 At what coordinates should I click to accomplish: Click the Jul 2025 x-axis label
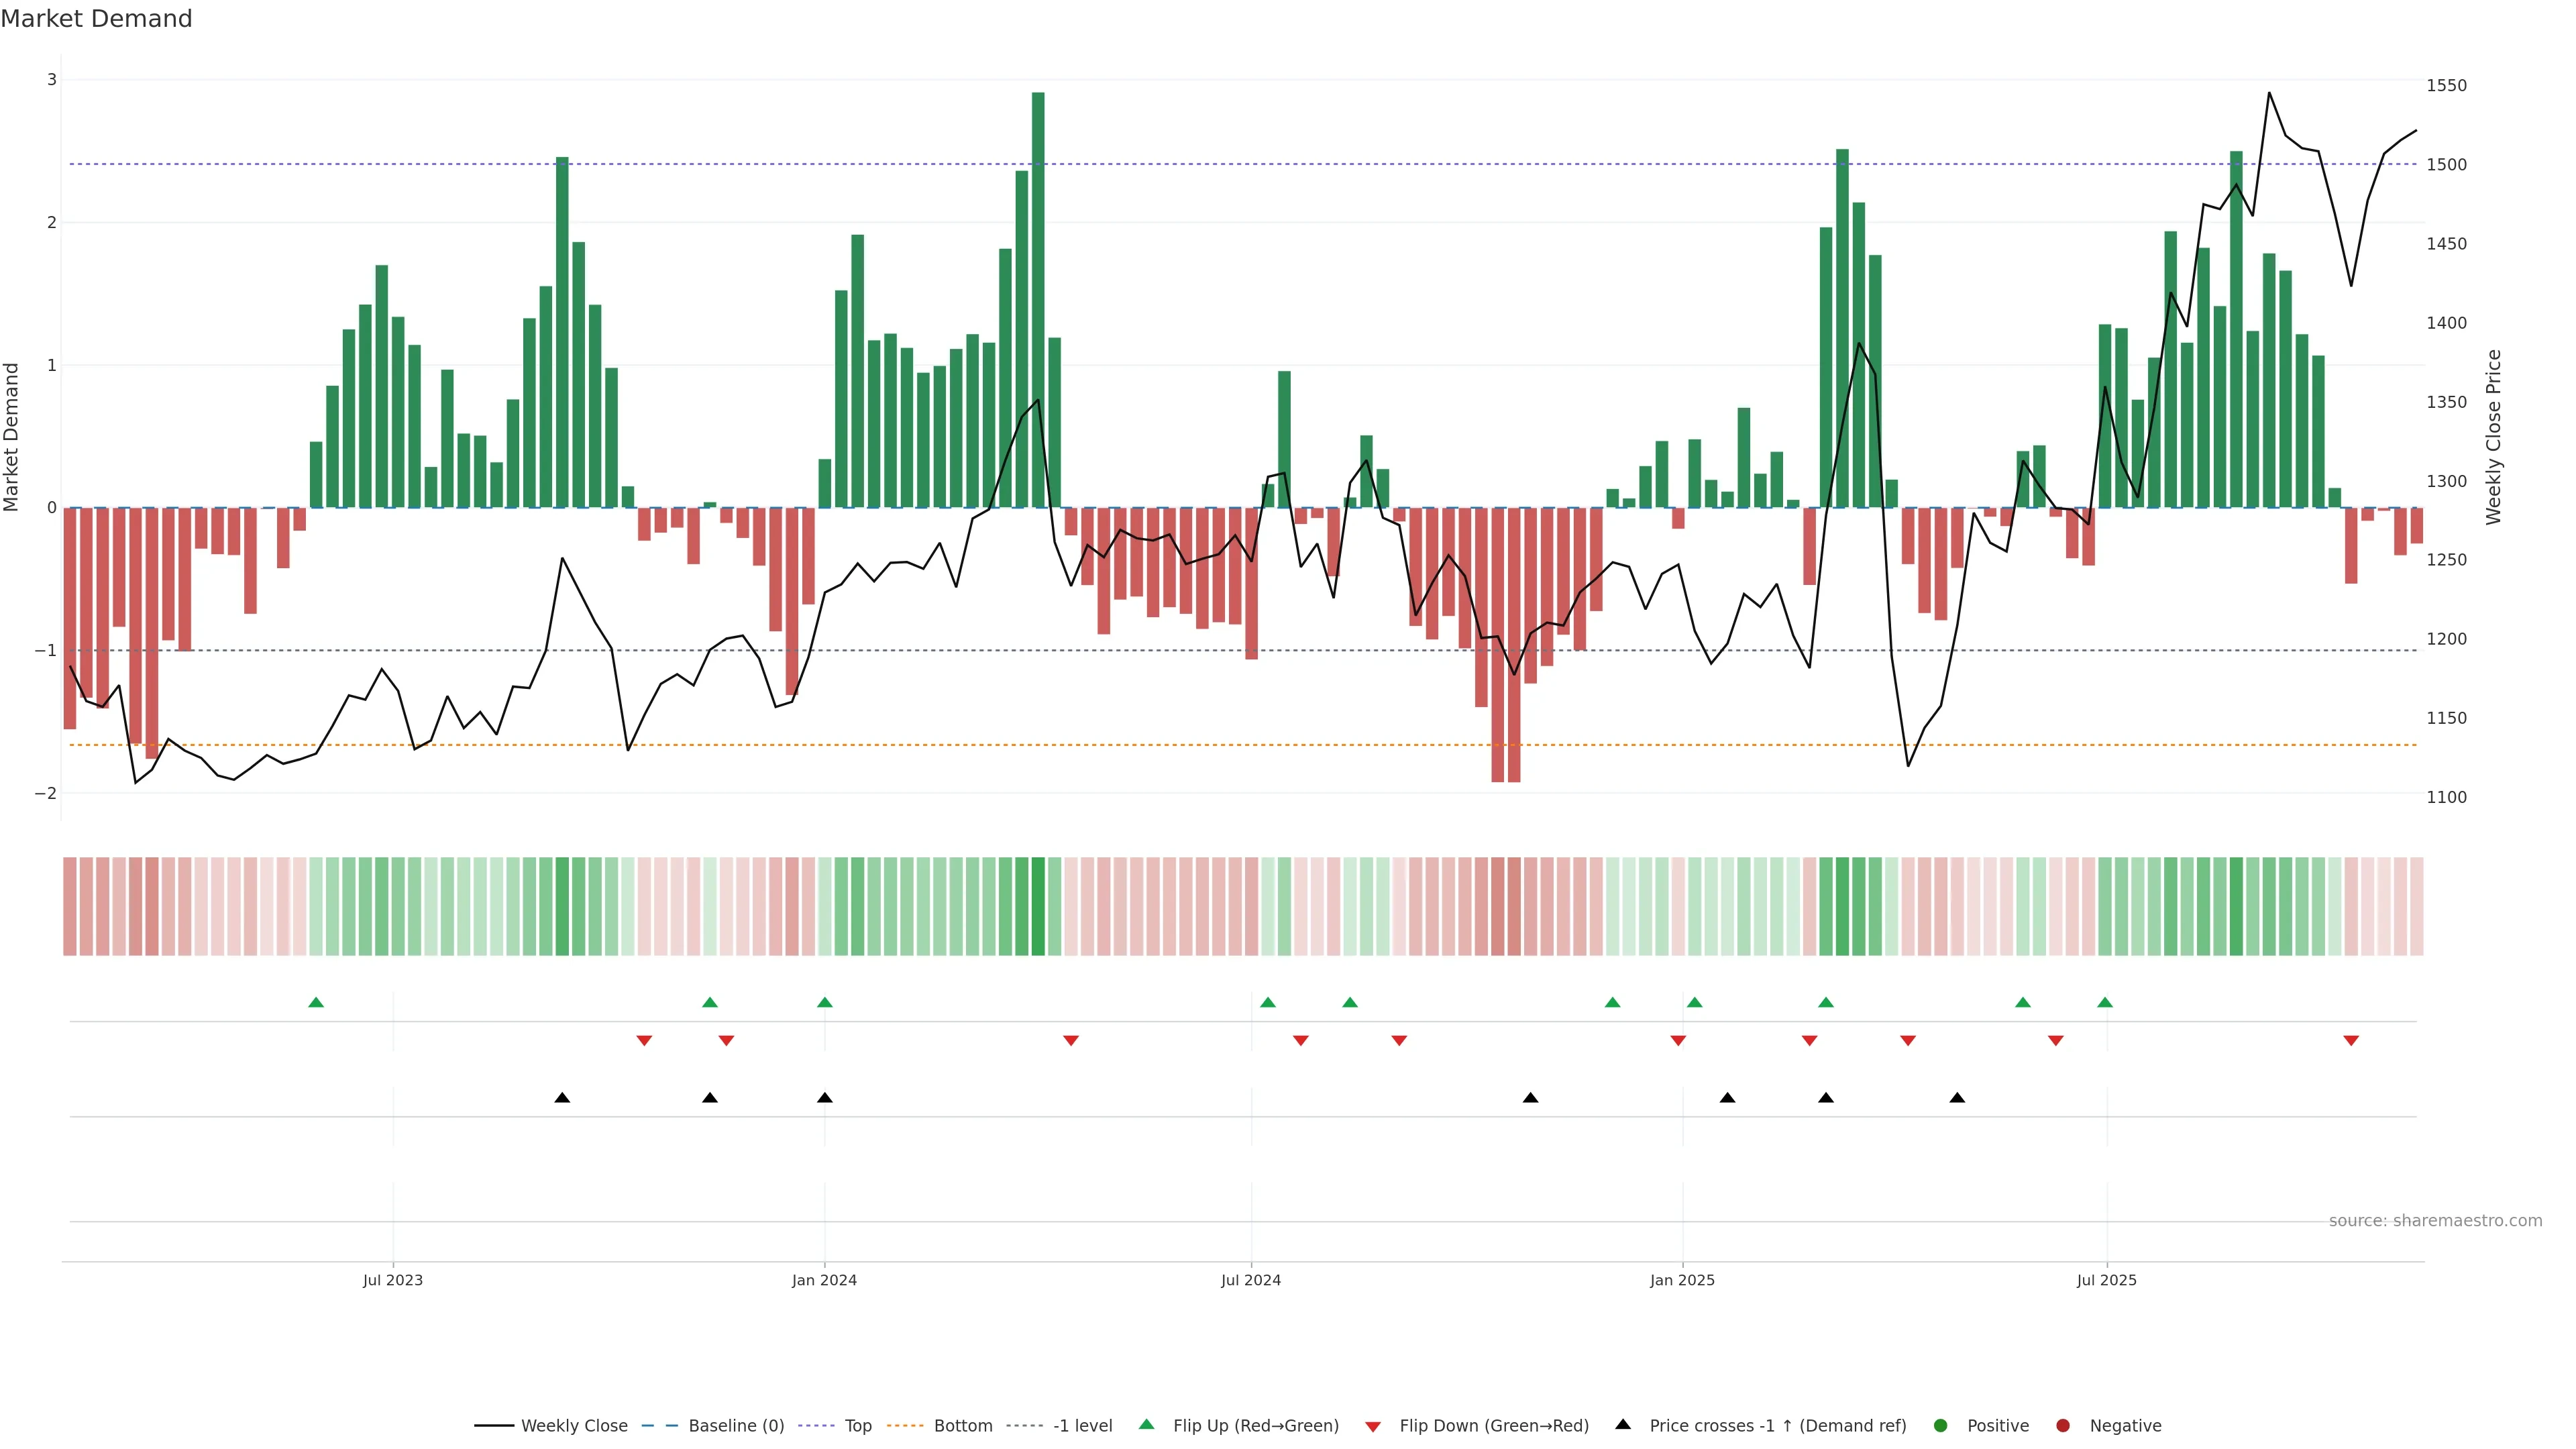click(2106, 1280)
